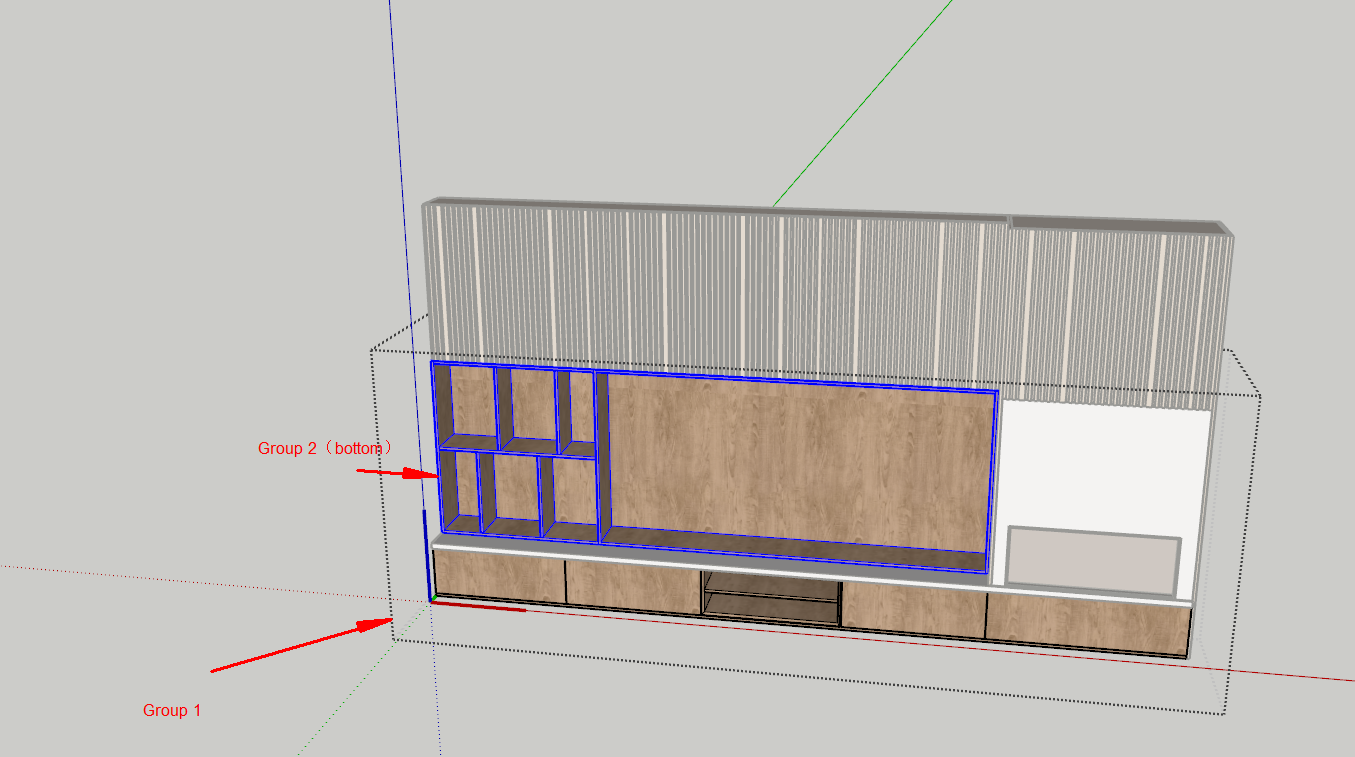This screenshot has height=757, width=1355.
Task: Click the "Group 2 (bottom)" red text label
Action: click(324, 448)
